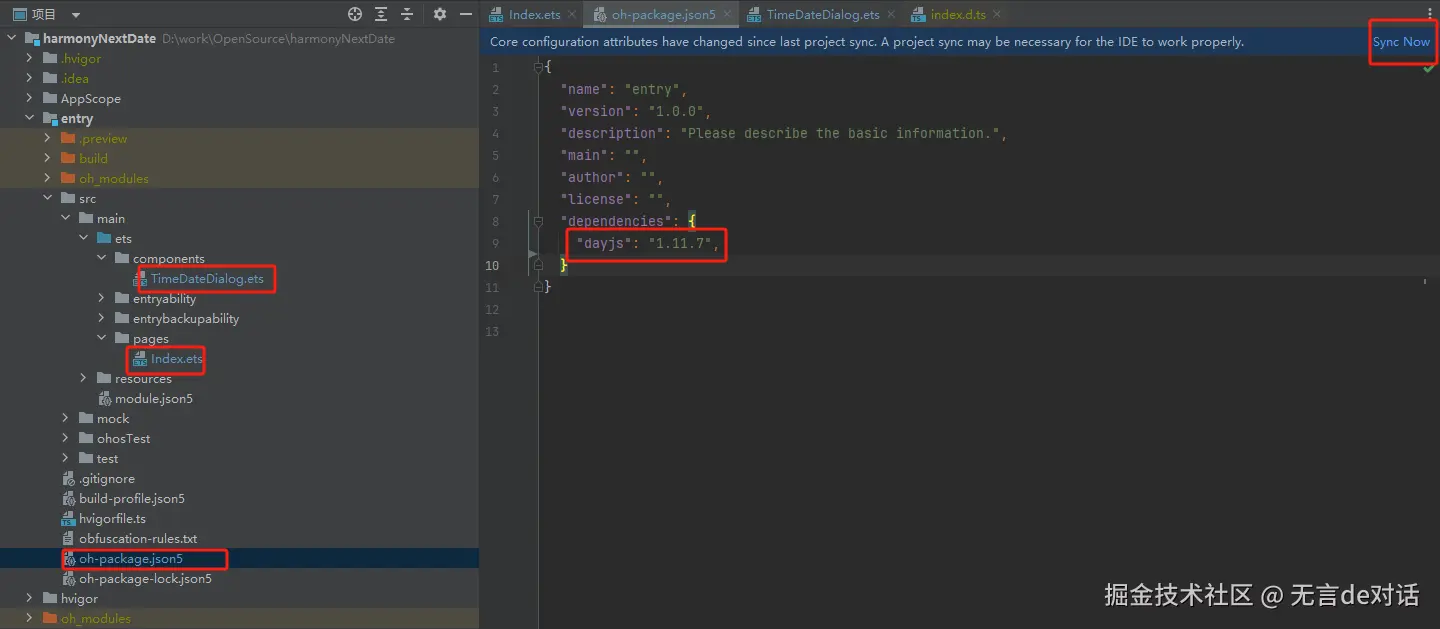Expand the resources folder
Viewport: 1440px width, 629px height.
pos(84,378)
